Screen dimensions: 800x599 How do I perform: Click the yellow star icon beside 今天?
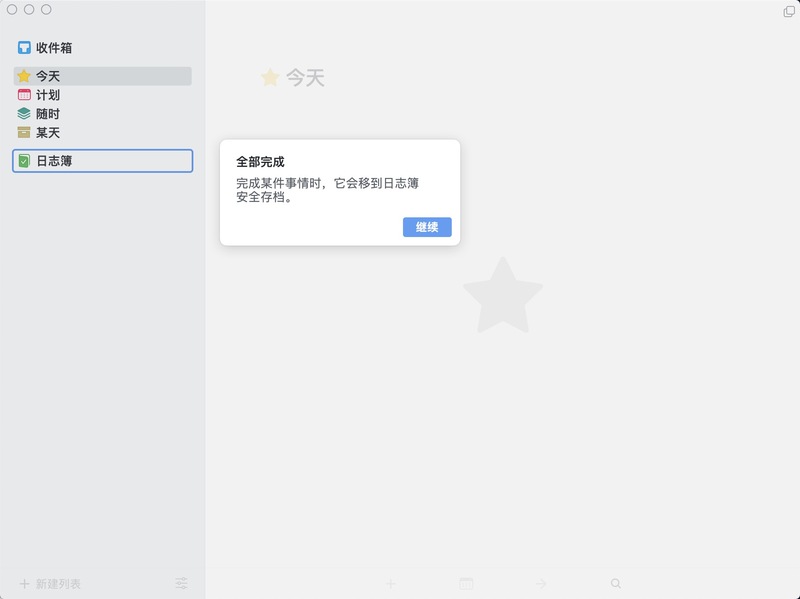point(22,76)
